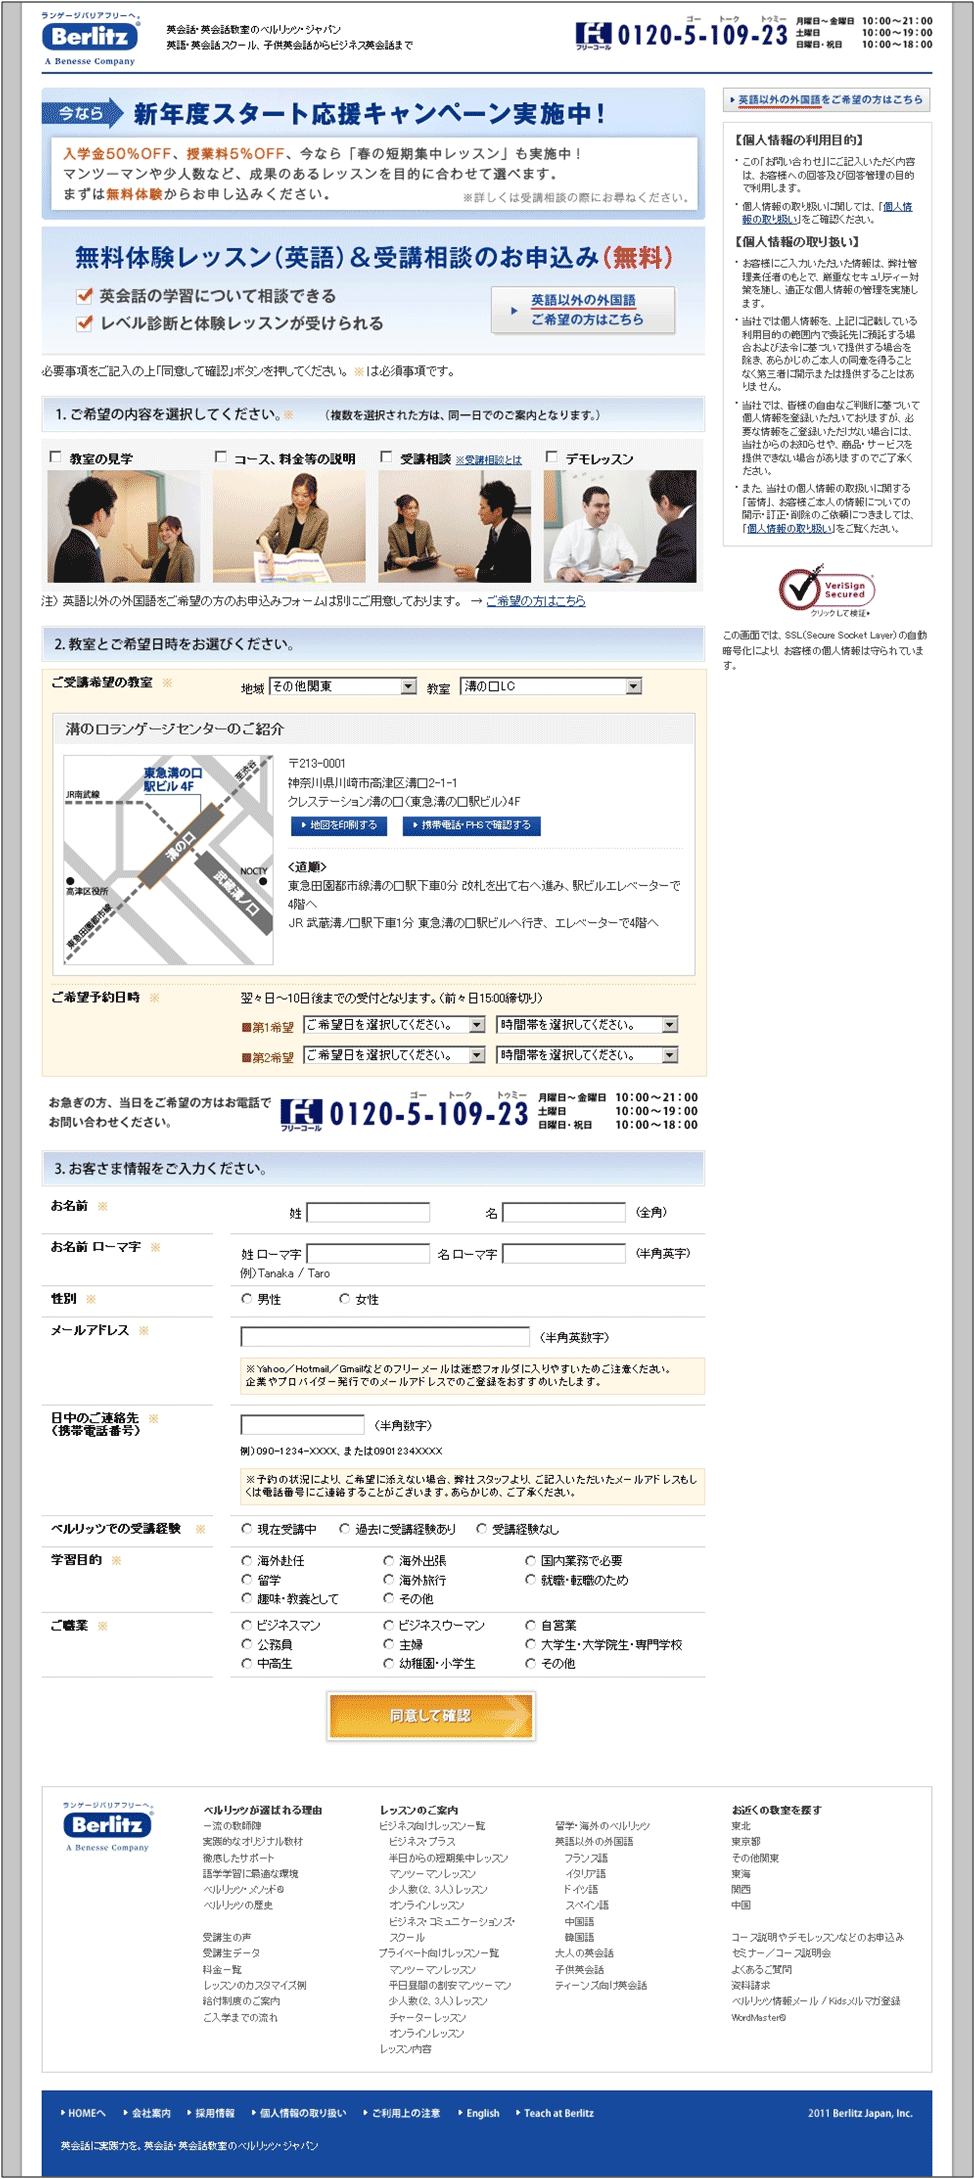This screenshot has height=2179, width=975.
Task: Click sidebar link 英語以外の外国語をご希望の方はこちら
Action: [827, 100]
